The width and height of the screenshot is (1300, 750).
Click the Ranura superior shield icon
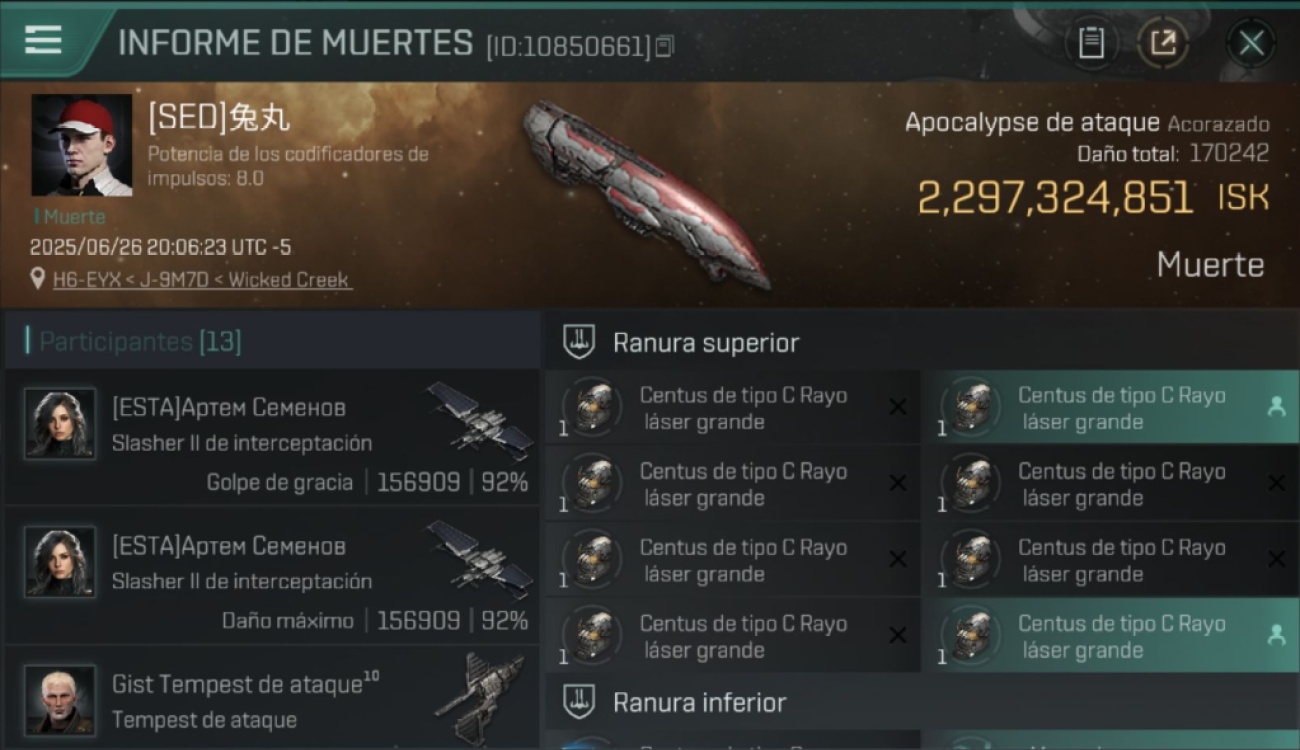pyautogui.click(x=579, y=342)
